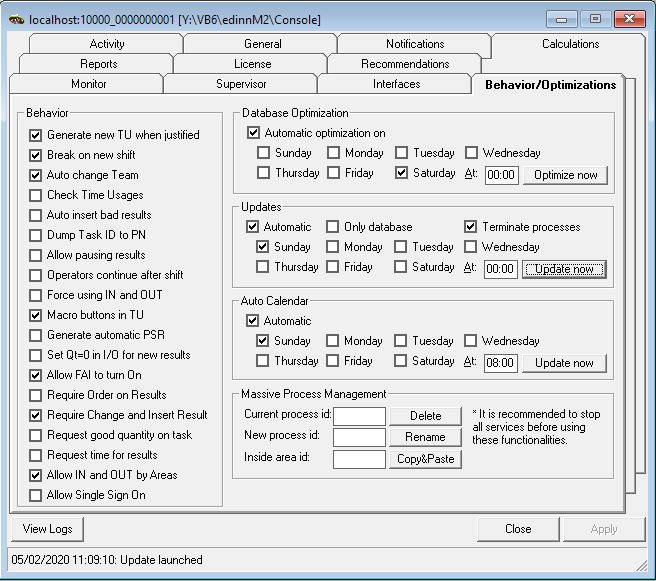Screen dimensions: 656x581
Task: Click Update now in Updates section
Action: coord(564,269)
